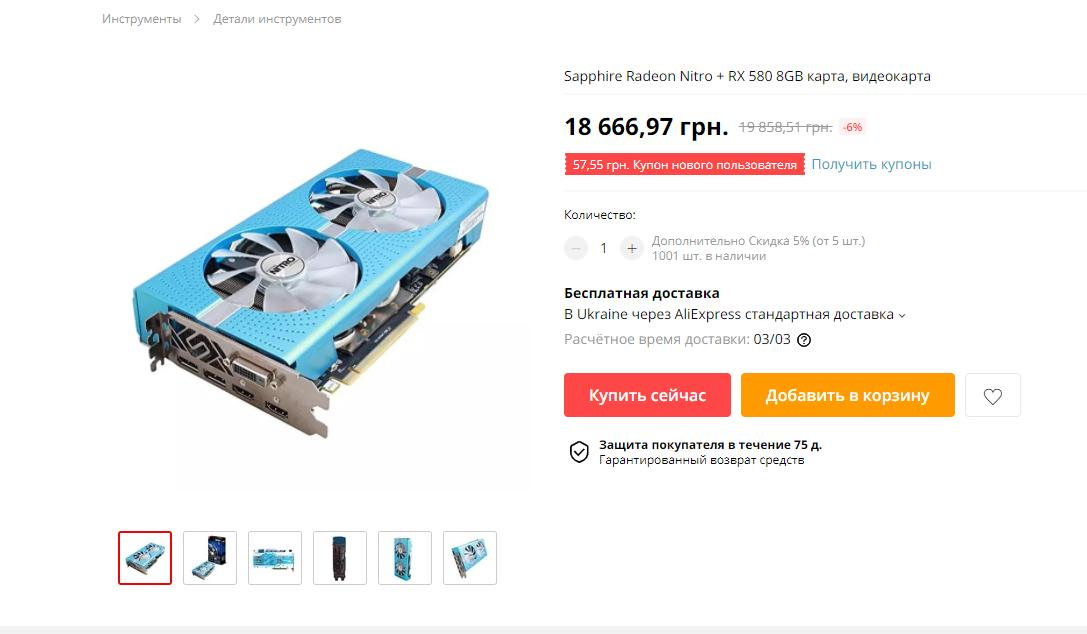Select sixth thumbnail of angled card
1087x634 pixels.
(470, 558)
